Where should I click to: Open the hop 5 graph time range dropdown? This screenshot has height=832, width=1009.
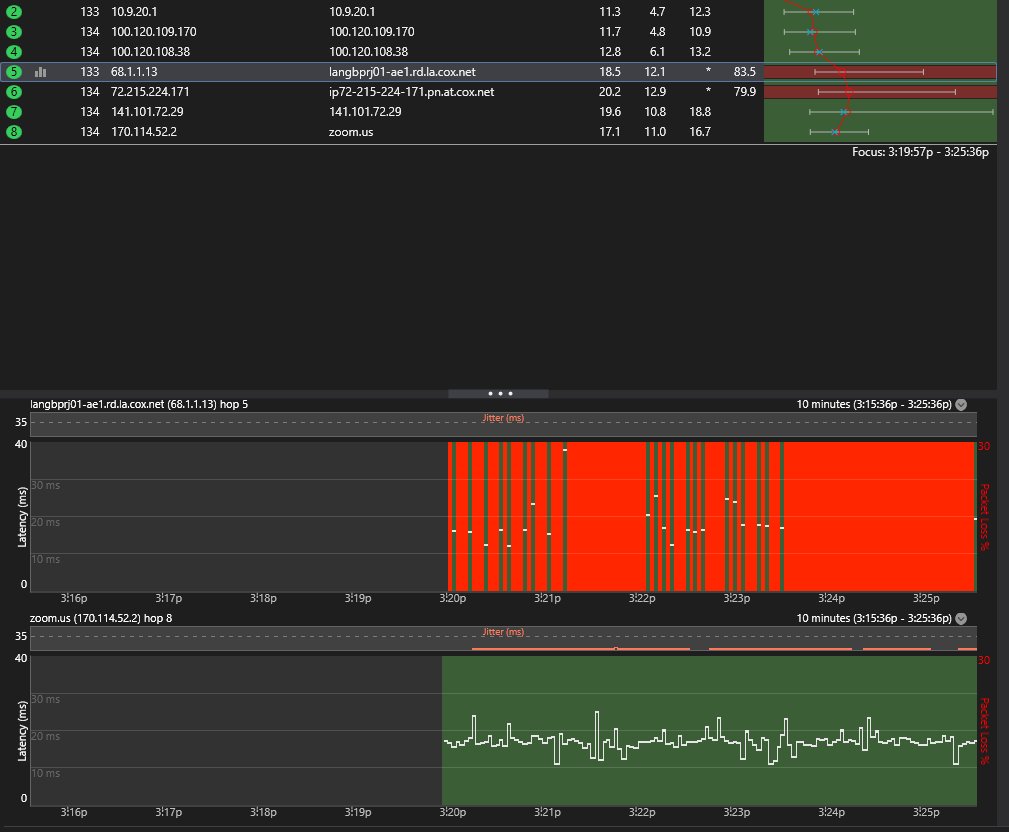[x=961, y=405]
